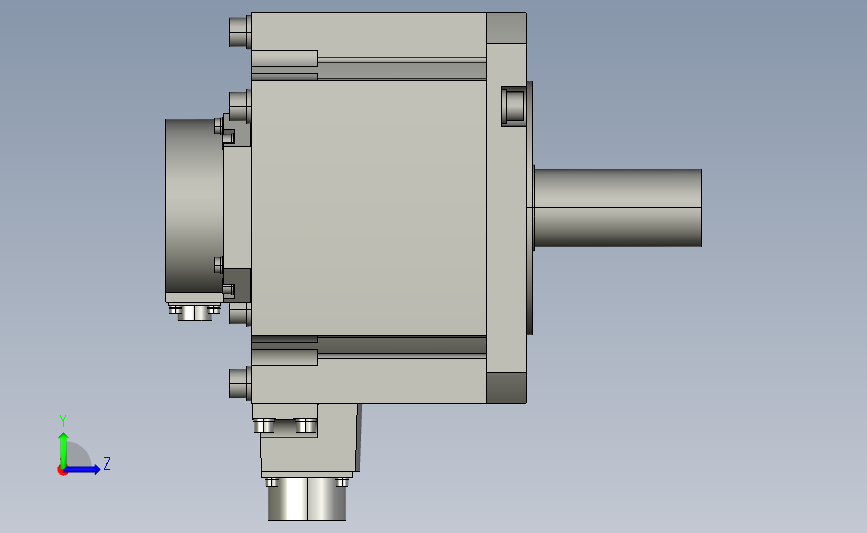Select the motor output shaft

point(618,208)
